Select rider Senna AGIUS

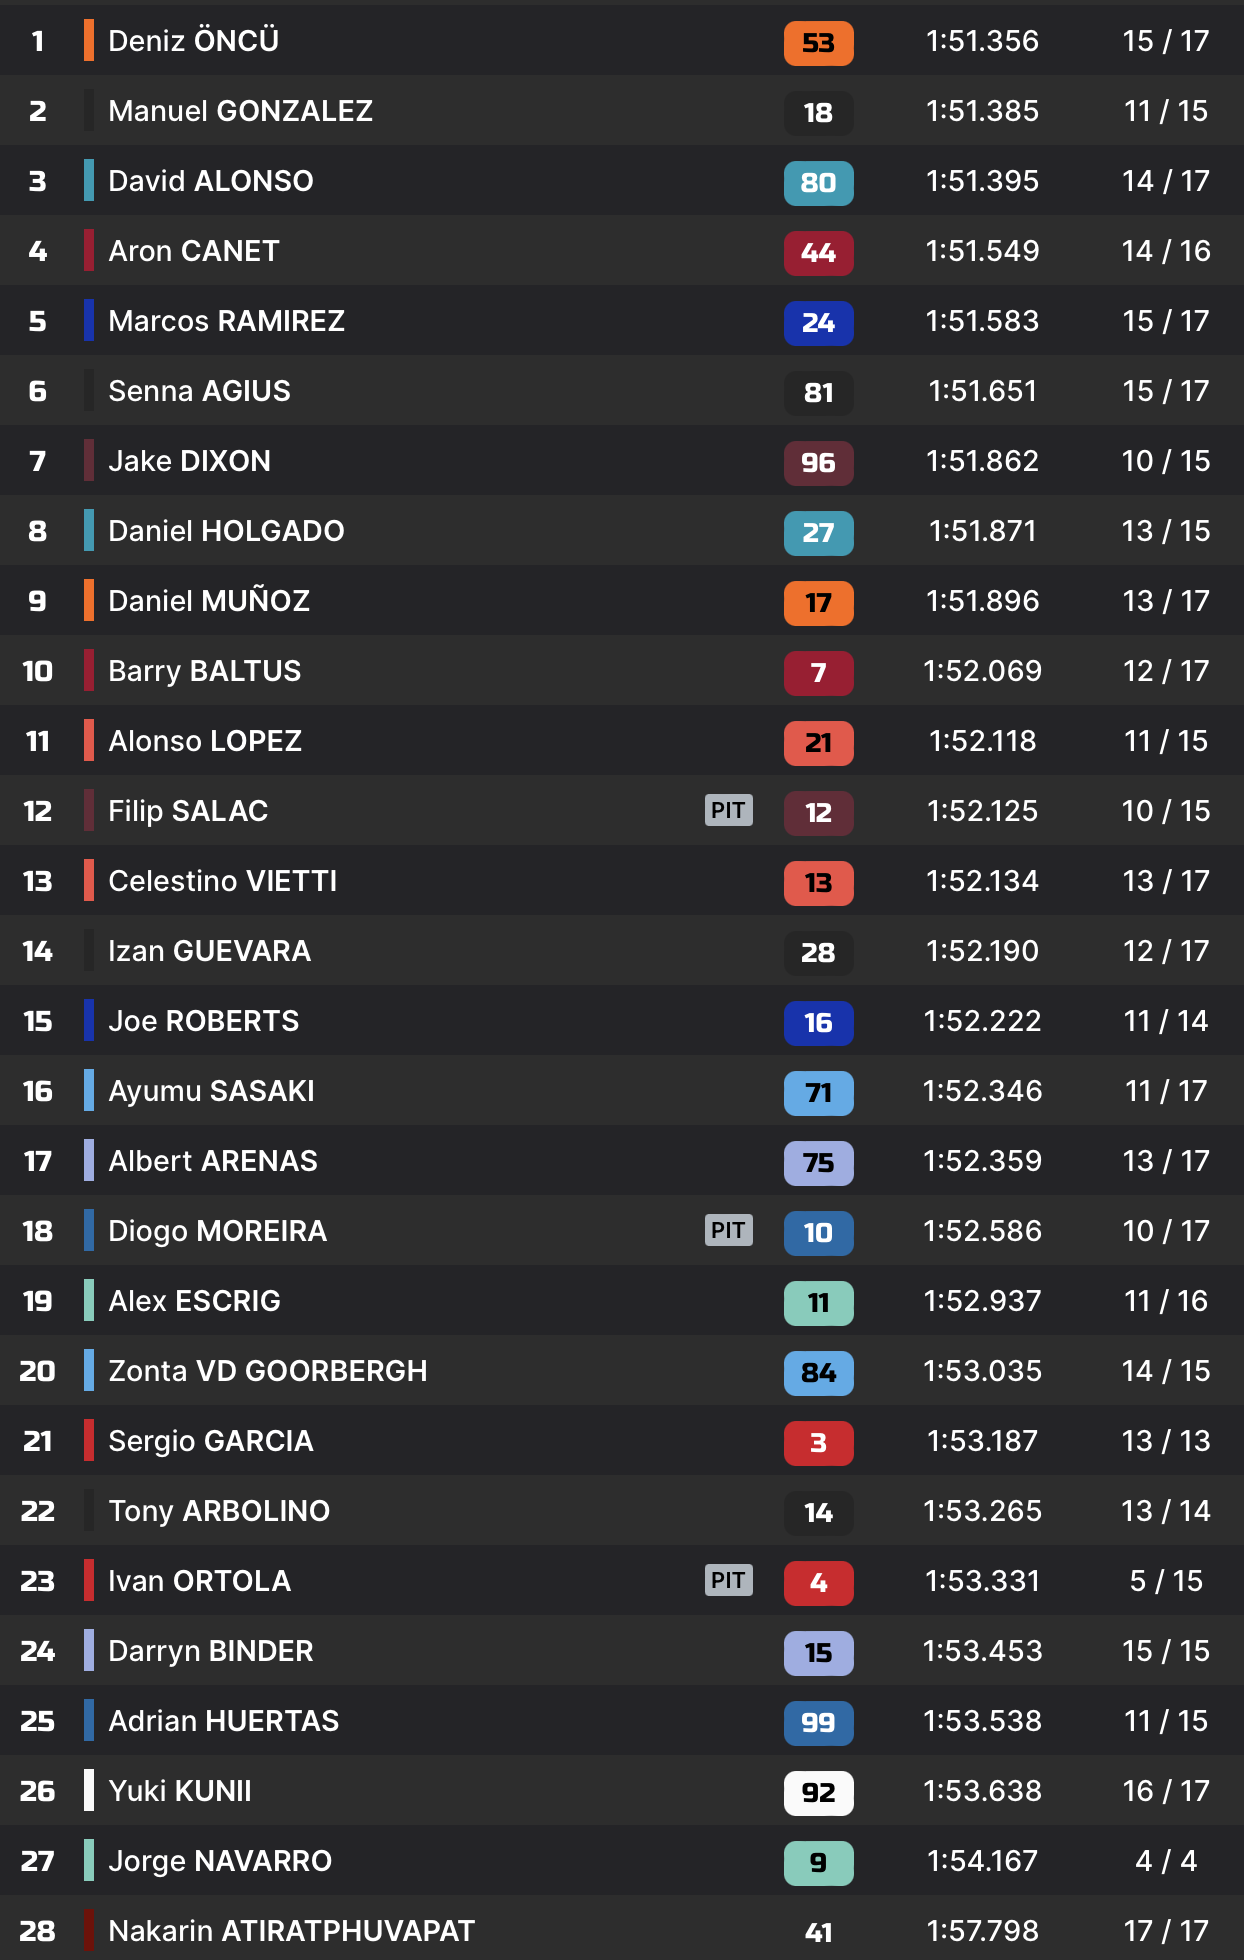coord(199,391)
